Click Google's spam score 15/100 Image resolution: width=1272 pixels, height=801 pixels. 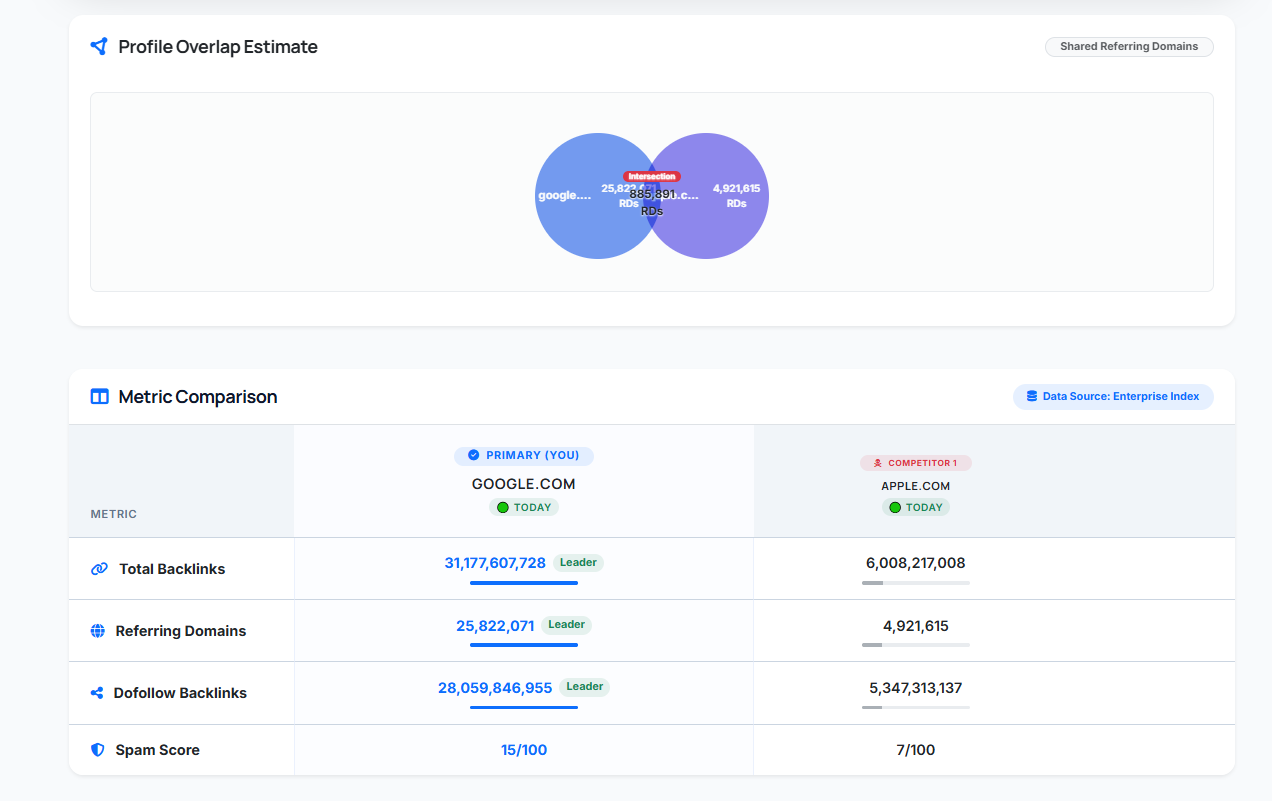click(x=524, y=750)
